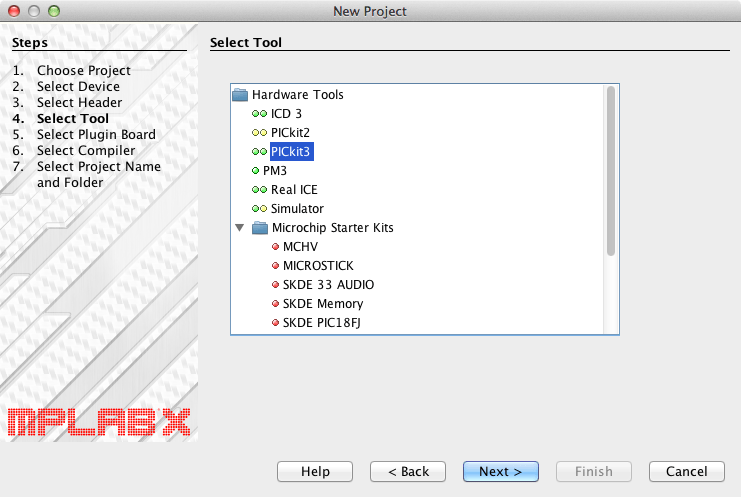The image size is (741, 497).
Task: Click the red status dot beside MCHV
Action: pos(275,247)
